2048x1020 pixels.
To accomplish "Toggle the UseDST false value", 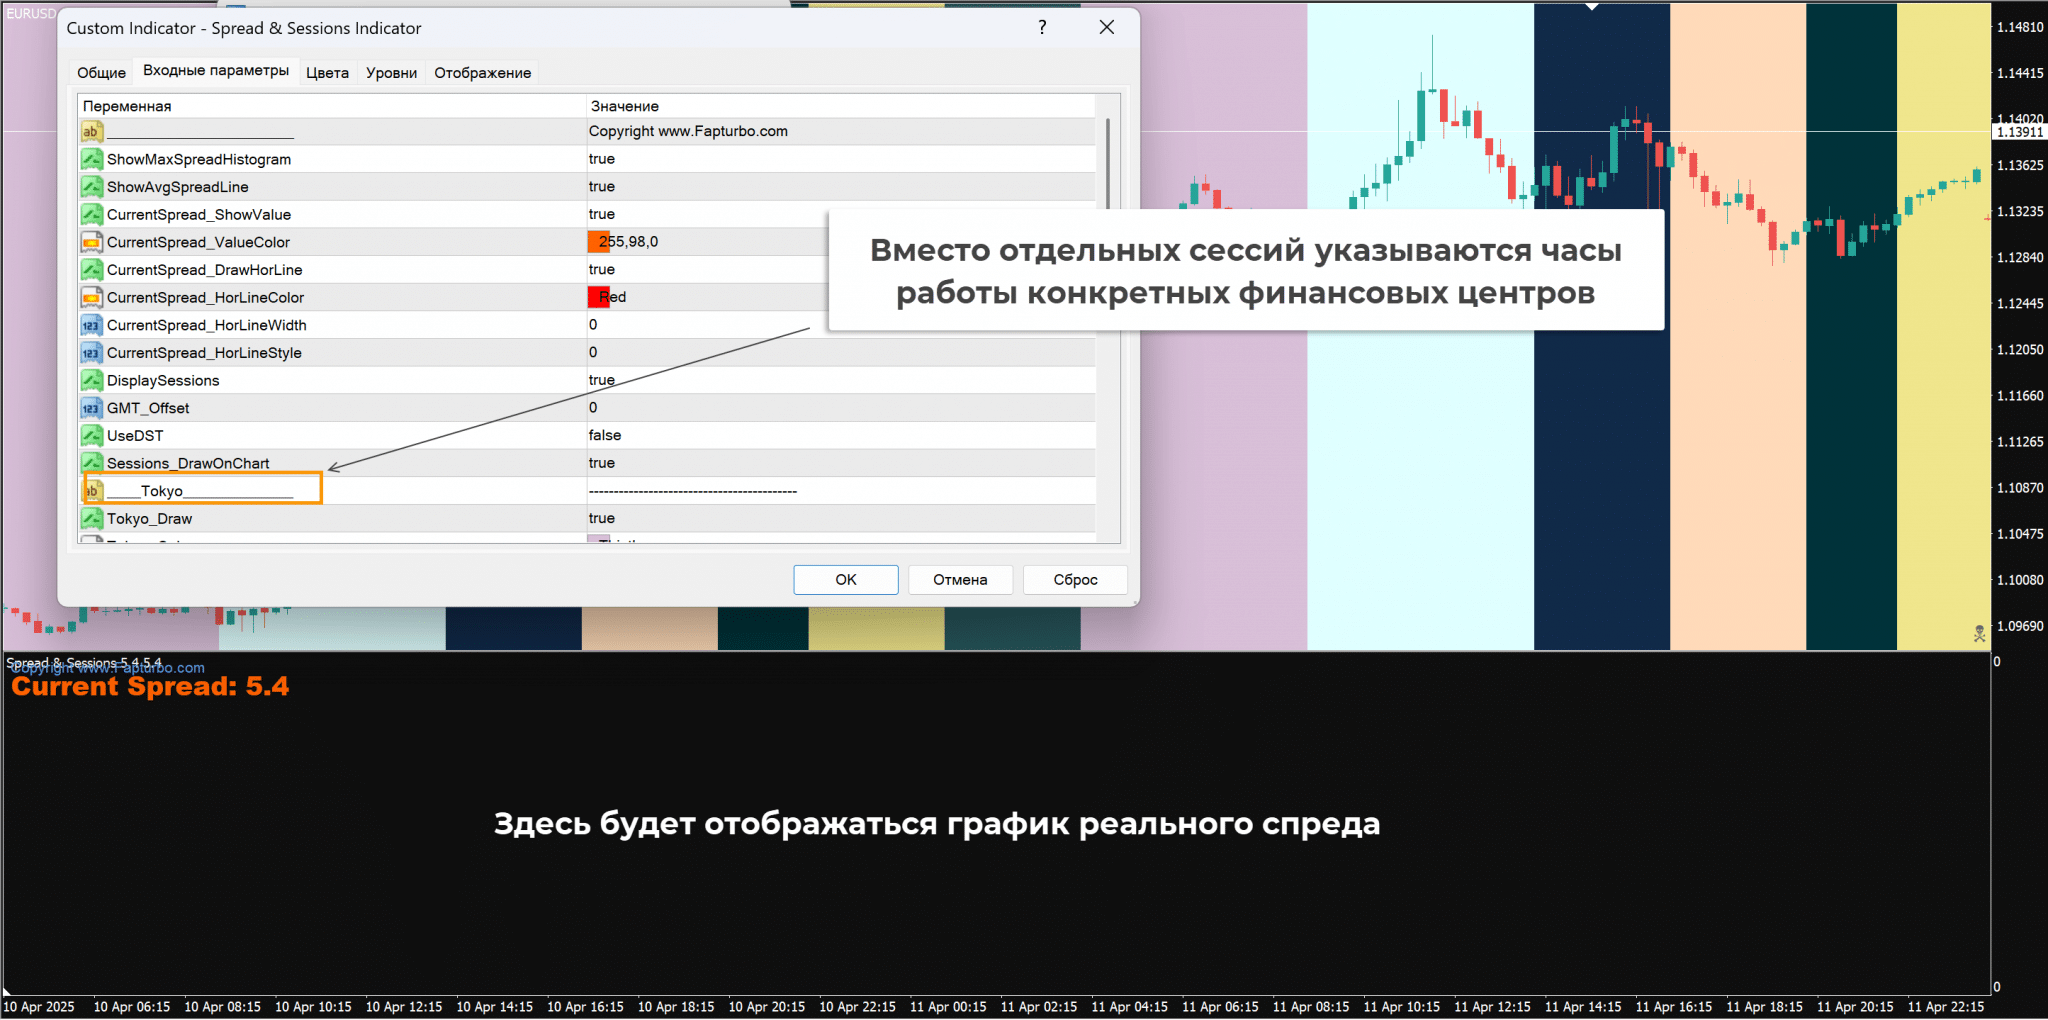I will coord(605,435).
